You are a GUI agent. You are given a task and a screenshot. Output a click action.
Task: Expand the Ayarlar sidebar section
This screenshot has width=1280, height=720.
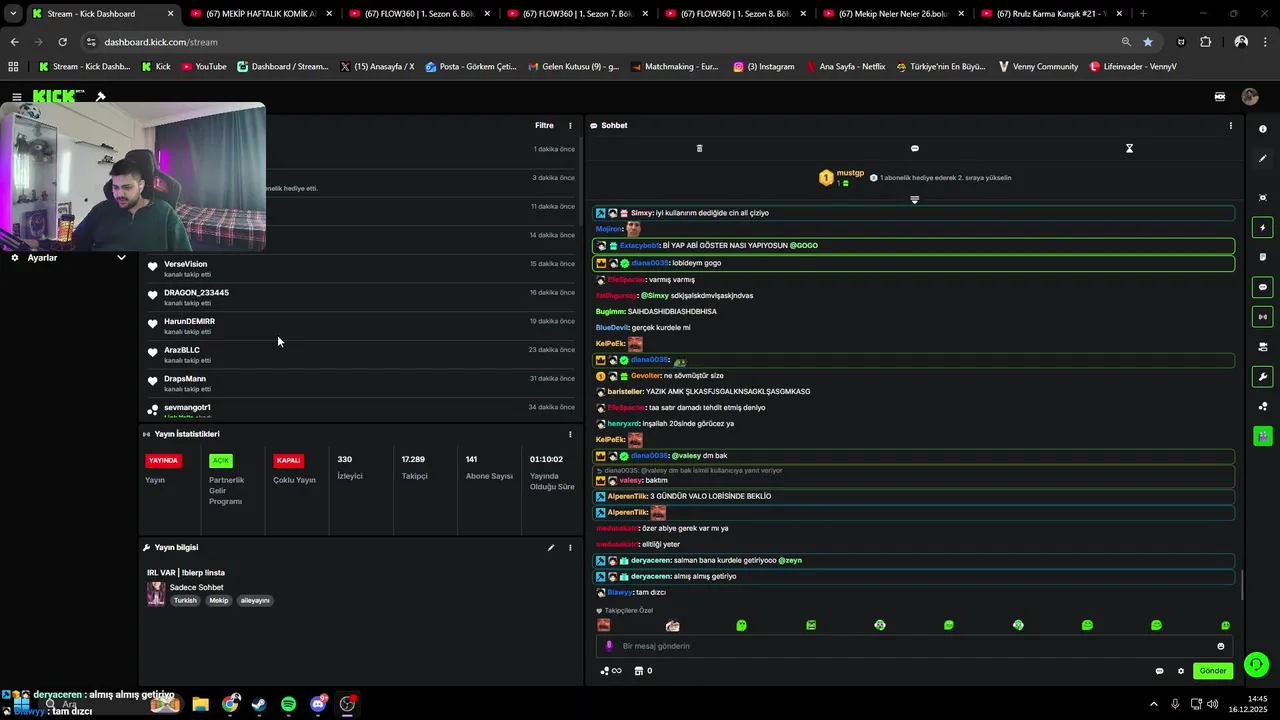(x=68, y=258)
